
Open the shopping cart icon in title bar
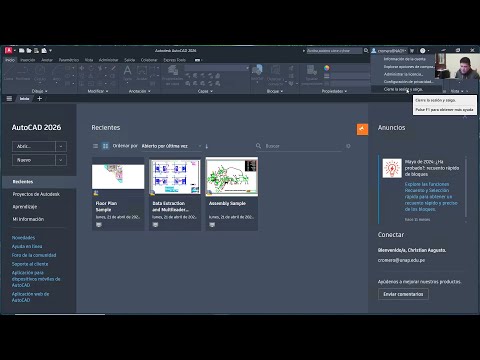point(412,51)
